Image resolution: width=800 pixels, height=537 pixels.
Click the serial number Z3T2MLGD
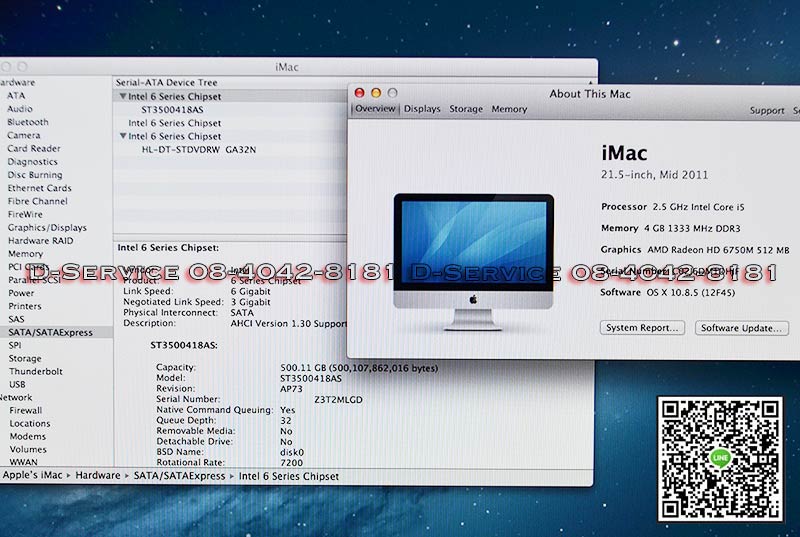[338, 400]
